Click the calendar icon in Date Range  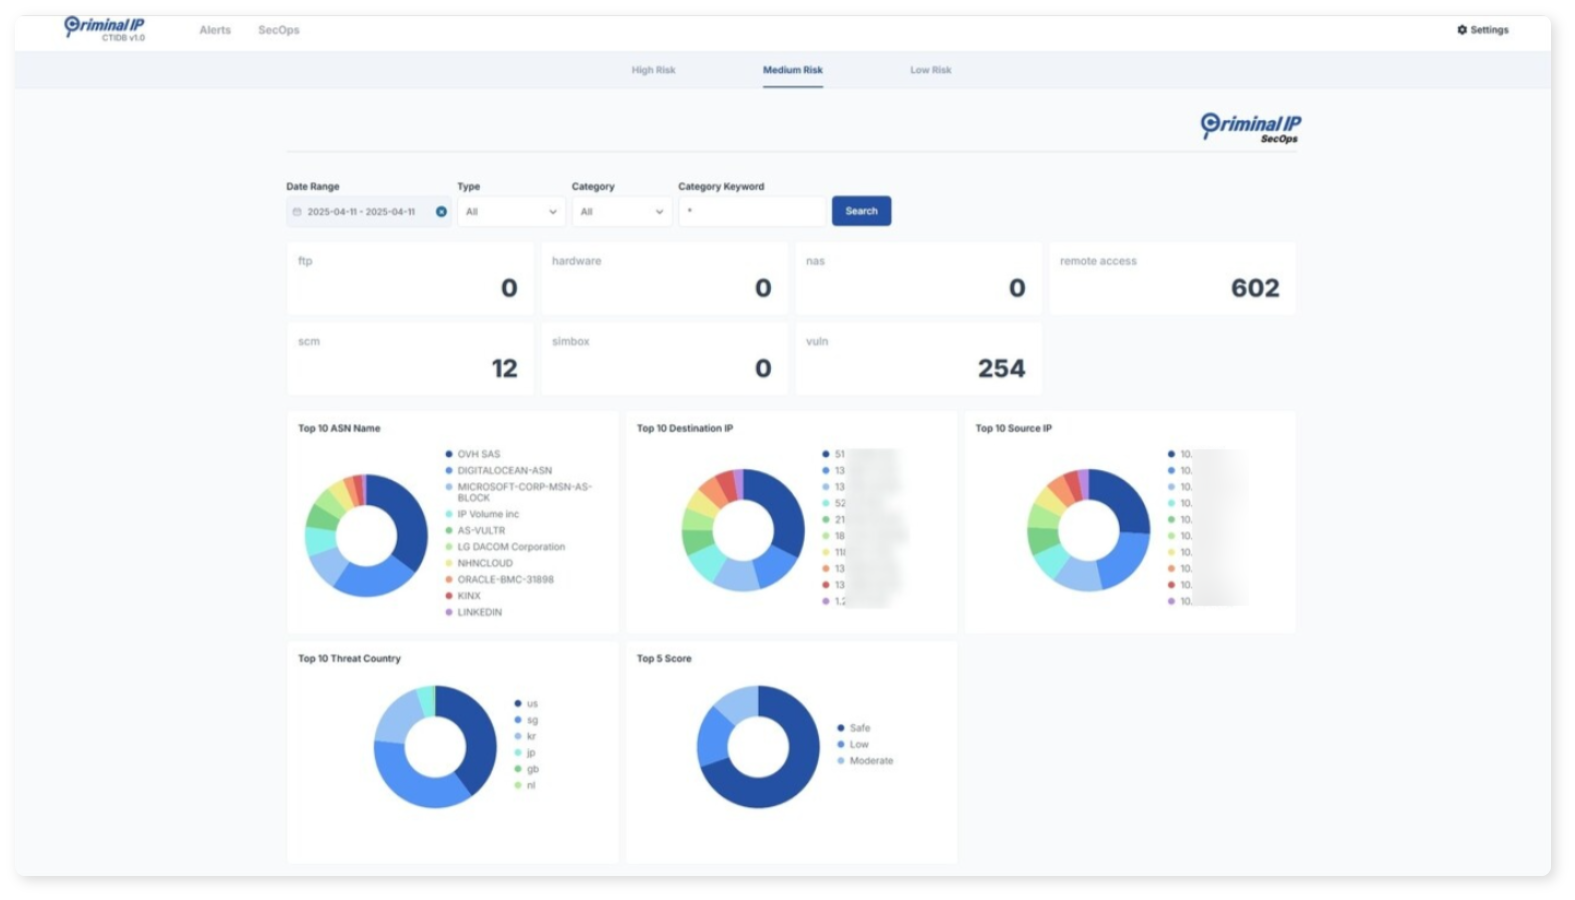click(x=297, y=212)
